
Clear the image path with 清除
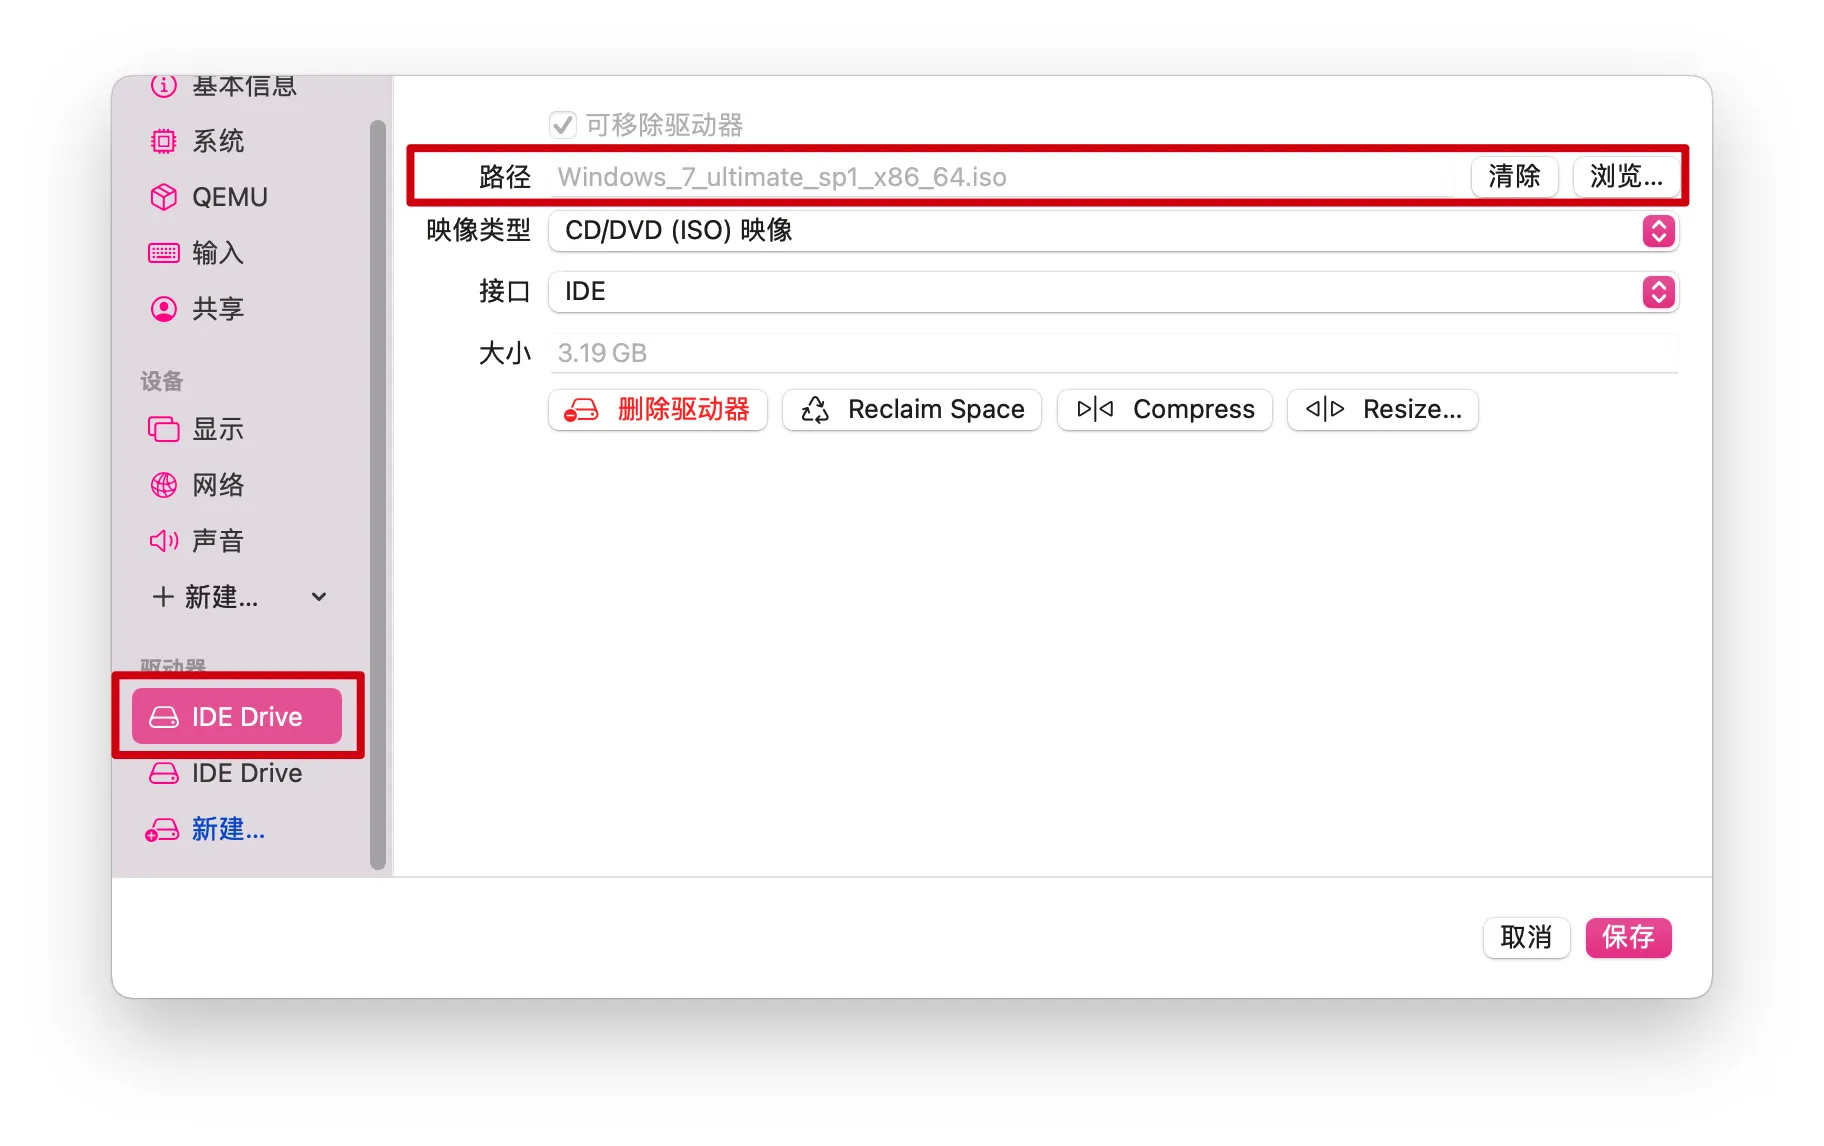[x=1514, y=177]
